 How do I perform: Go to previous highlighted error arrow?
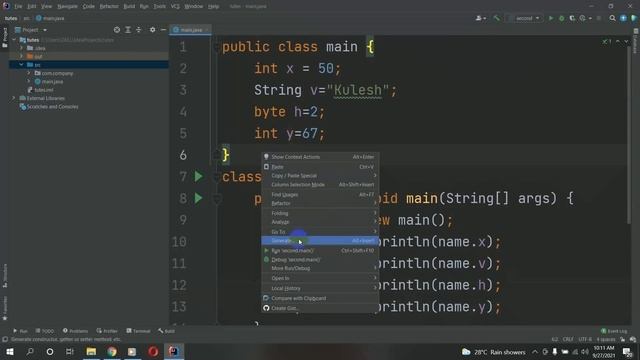(x=618, y=42)
